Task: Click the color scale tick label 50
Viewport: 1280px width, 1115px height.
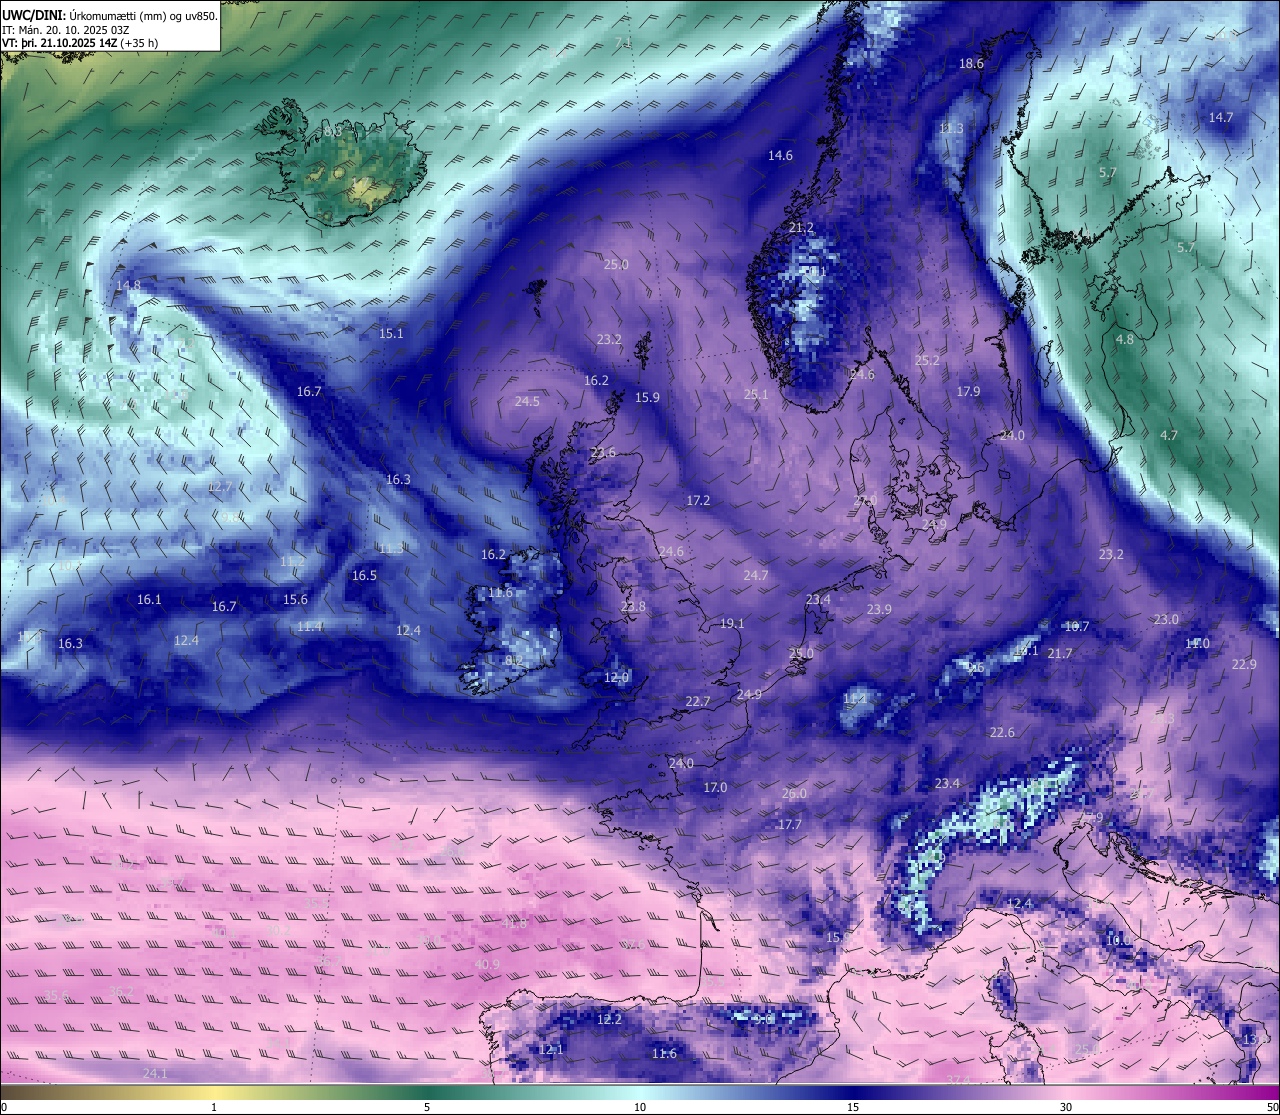Action: pyautogui.click(x=1272, y=1107)
